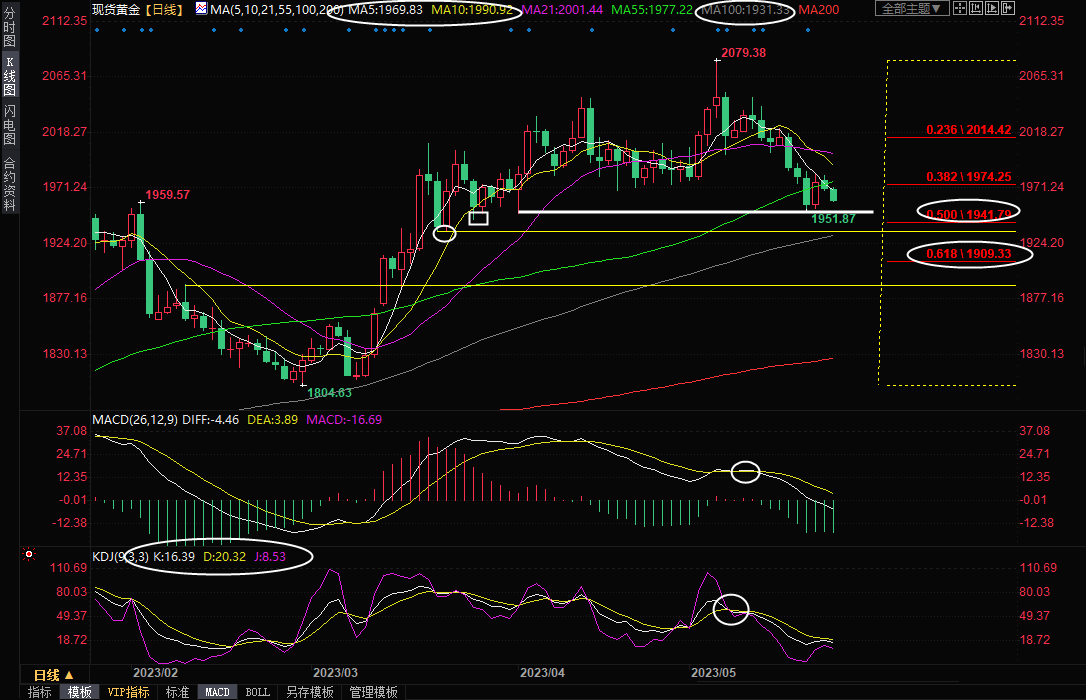Click the 0.618 Fibonacci level label
Image resolution: width=1086 pixels, height=700 pixels.
(x=969, y=254)
